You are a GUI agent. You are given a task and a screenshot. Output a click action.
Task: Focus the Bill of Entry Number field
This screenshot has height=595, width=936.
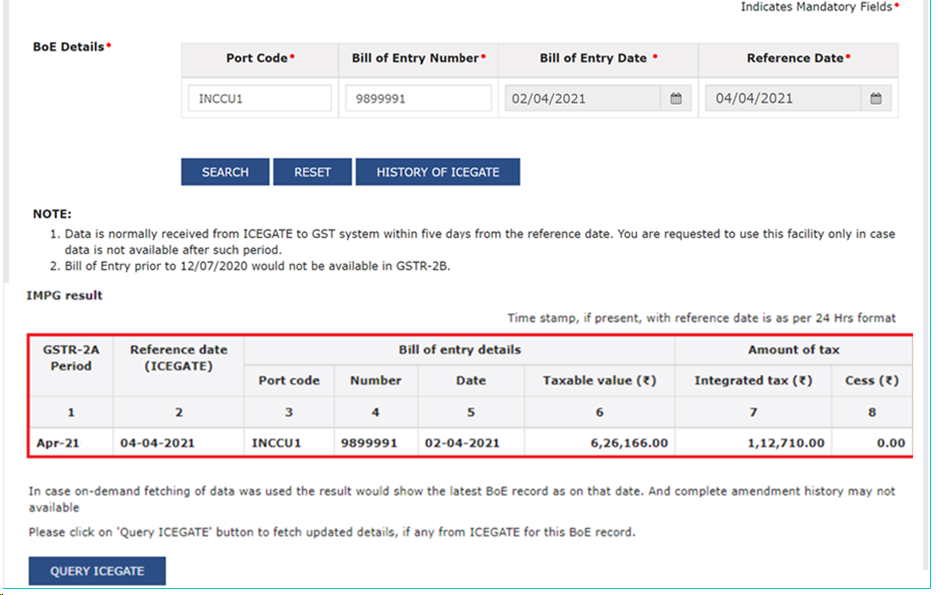coord(418,98)
